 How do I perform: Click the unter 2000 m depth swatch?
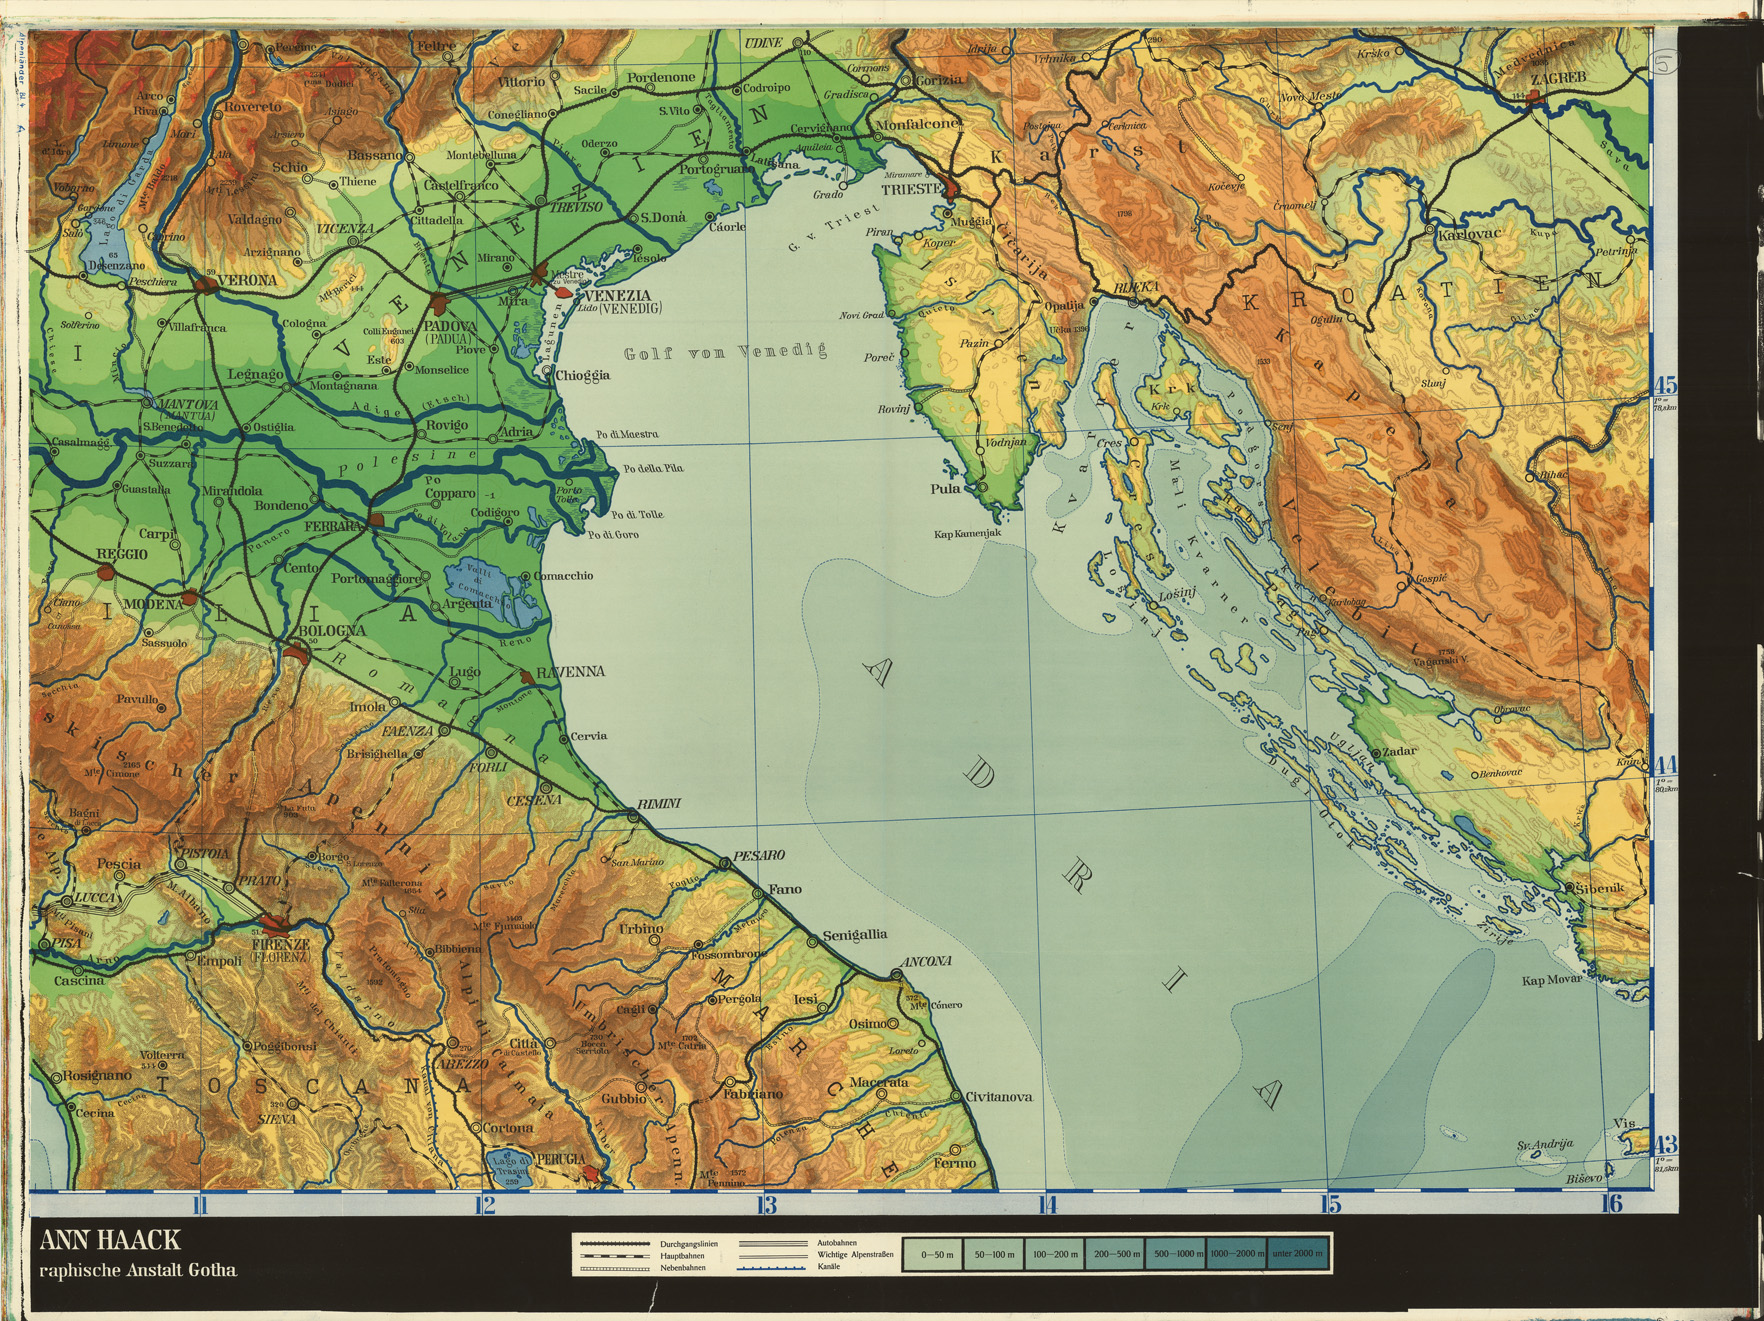pyautogui.click(x=1298, y=1253)
